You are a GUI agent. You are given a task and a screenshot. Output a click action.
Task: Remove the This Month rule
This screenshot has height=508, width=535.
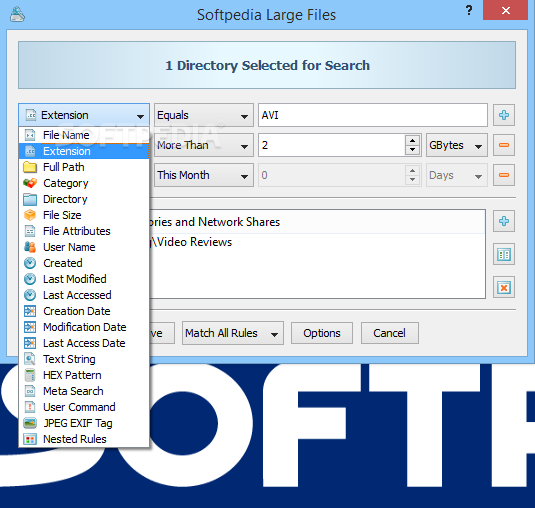(504, 175)
